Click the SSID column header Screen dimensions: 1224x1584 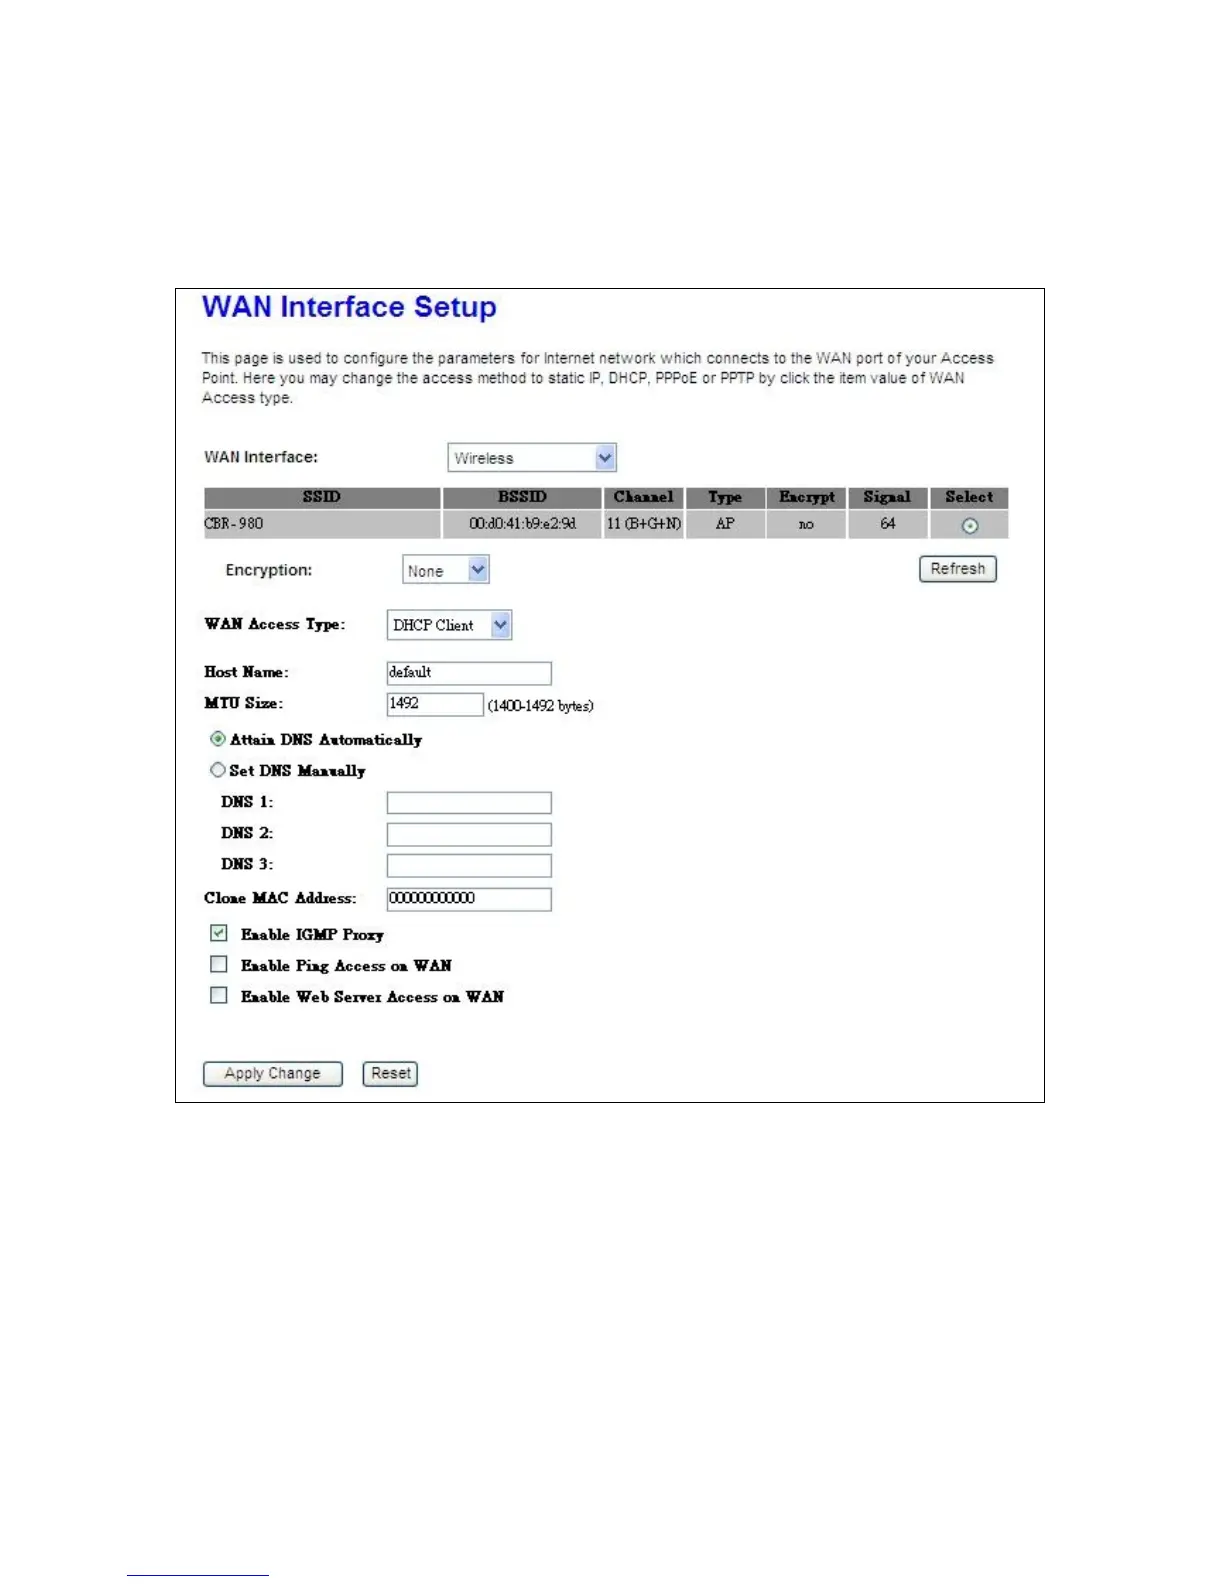322,497
